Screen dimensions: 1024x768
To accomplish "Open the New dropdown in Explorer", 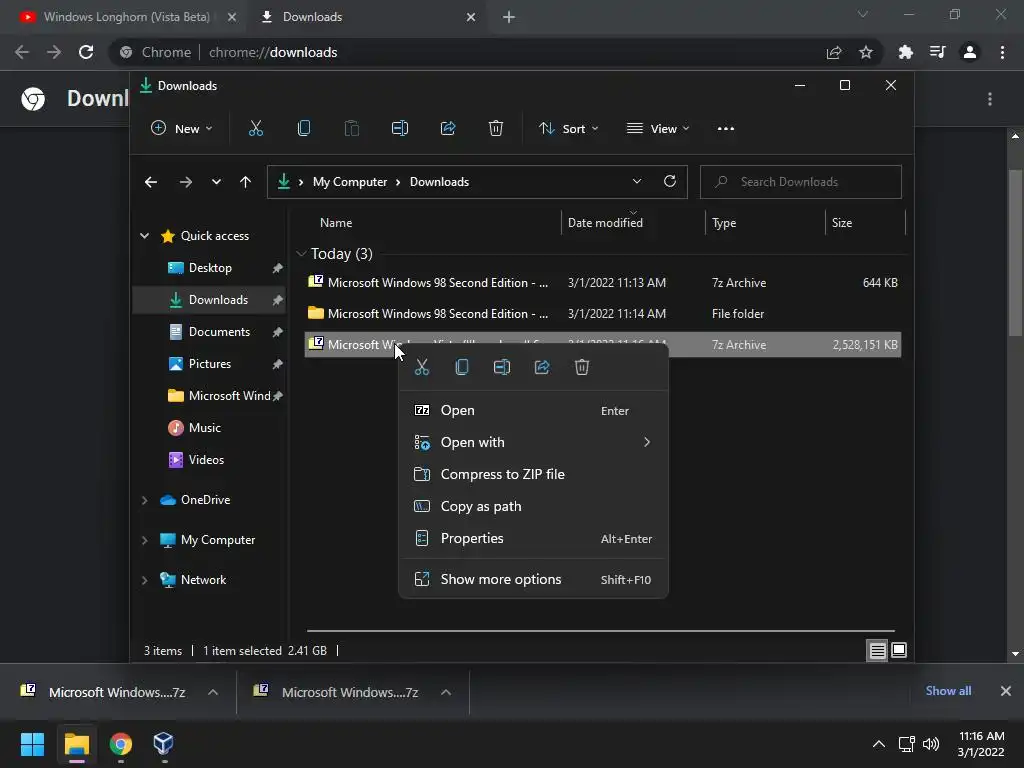I will 182,129.
